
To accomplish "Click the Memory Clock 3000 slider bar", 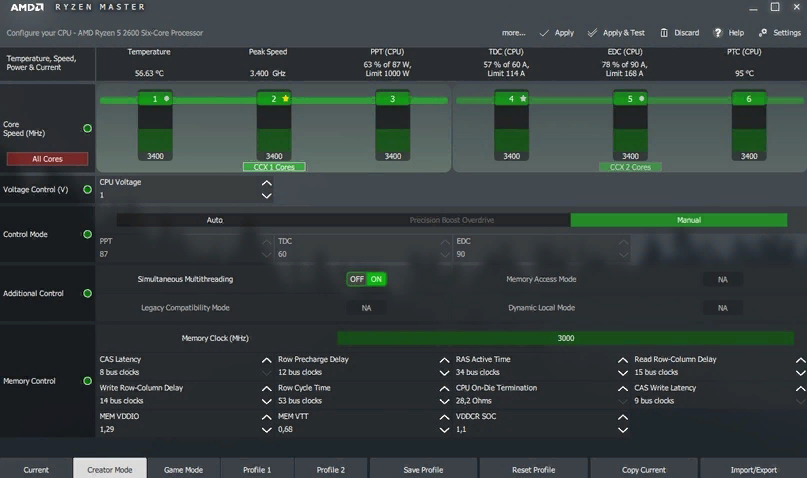I will pyautogui.click(x=565, y=338).
